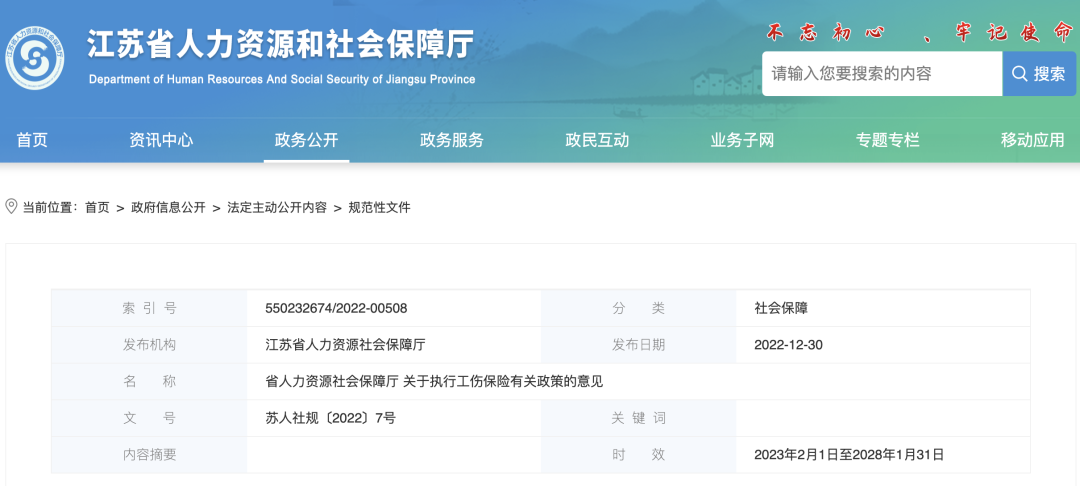
Task: Click the 关键词 label cell
Action: tap(638, 418)
